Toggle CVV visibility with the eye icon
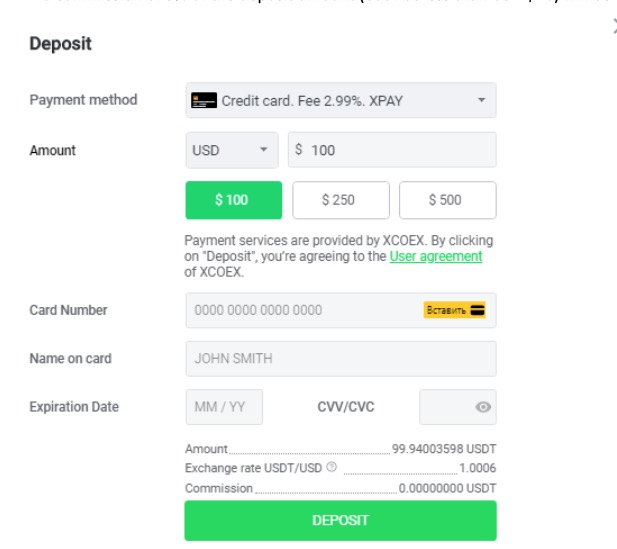The image size is (617, 549). tap(483, 407)
